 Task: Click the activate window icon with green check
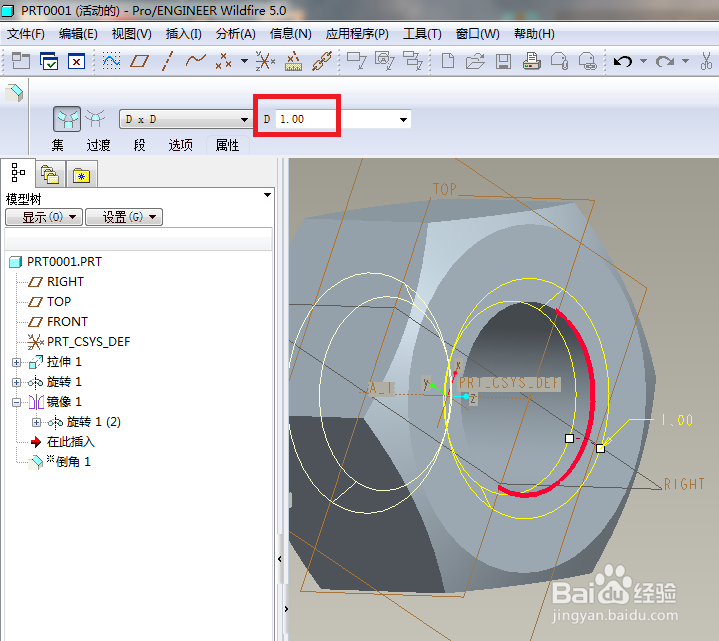(49, 61)
